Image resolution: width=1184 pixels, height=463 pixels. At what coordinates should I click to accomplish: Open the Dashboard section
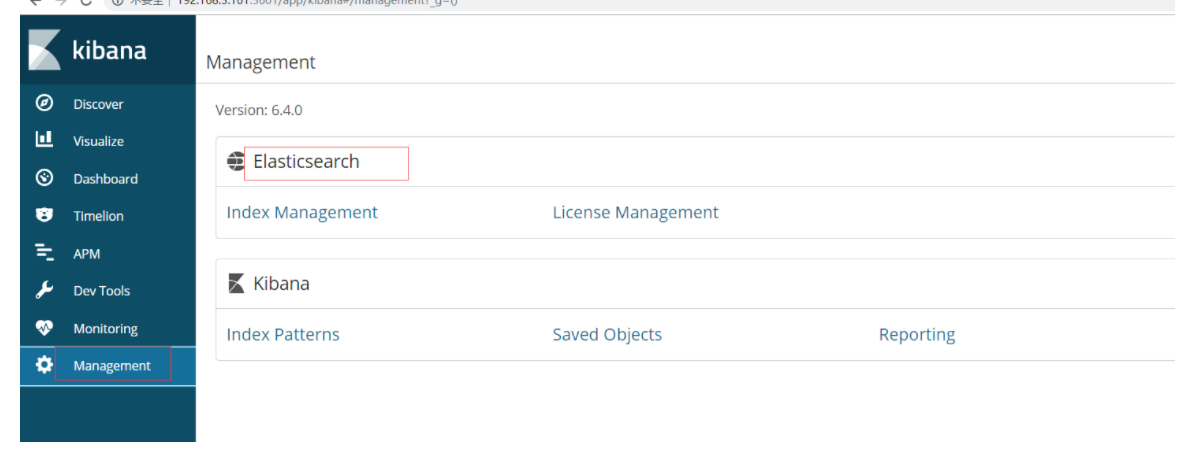click(106, 179)
